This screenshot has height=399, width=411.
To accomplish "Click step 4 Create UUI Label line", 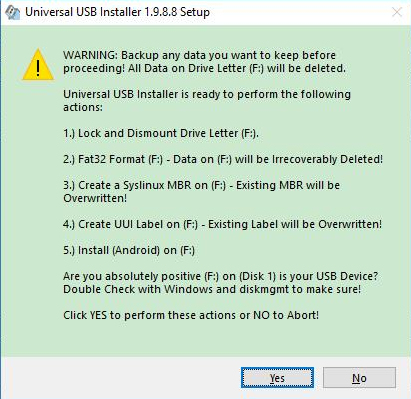I will pos(222,224).
